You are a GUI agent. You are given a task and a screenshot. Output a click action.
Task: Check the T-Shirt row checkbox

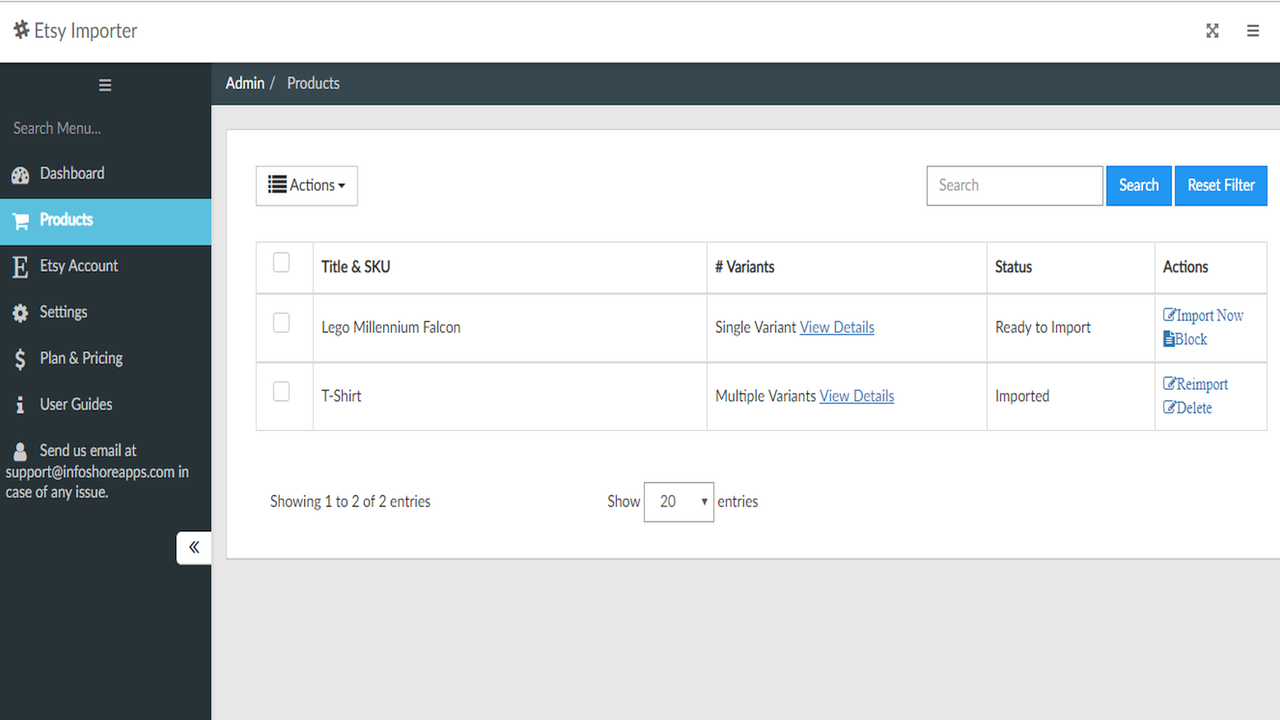point(281,391)
